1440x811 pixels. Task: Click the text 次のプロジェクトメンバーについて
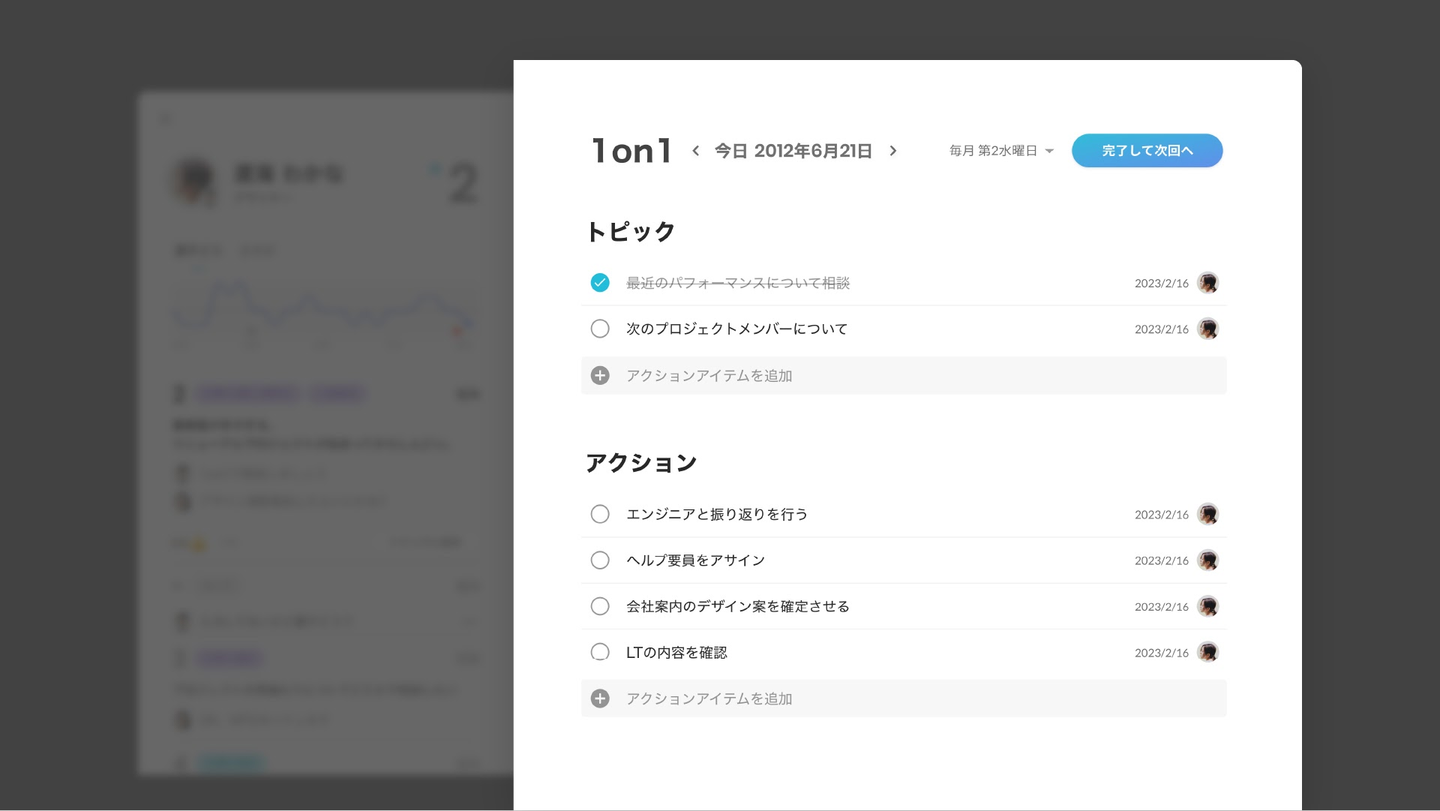737,329
